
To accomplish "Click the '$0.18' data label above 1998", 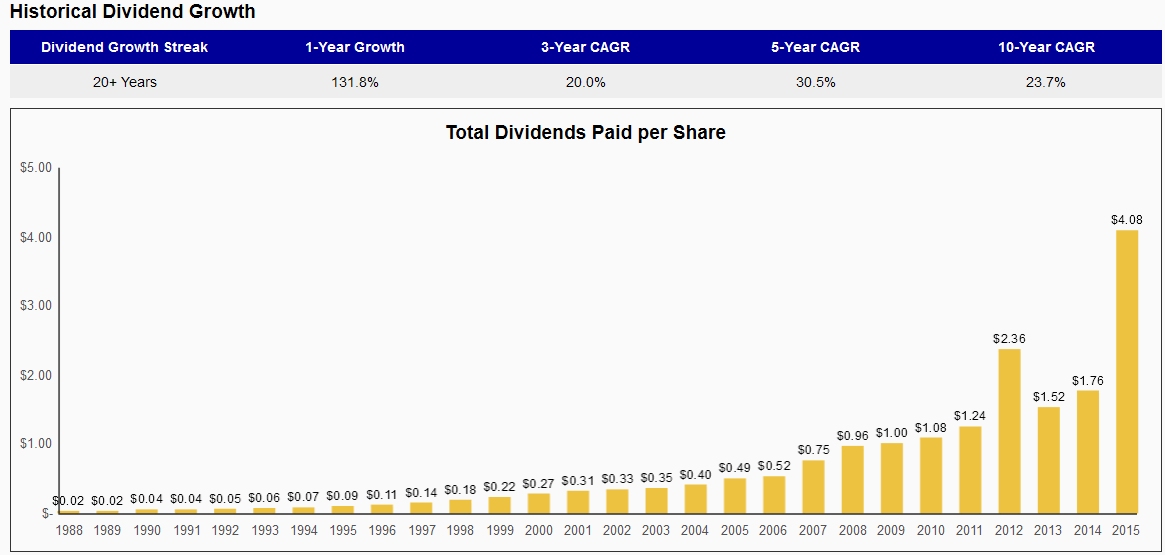I will pyautogui.click(x=461, y=490).
